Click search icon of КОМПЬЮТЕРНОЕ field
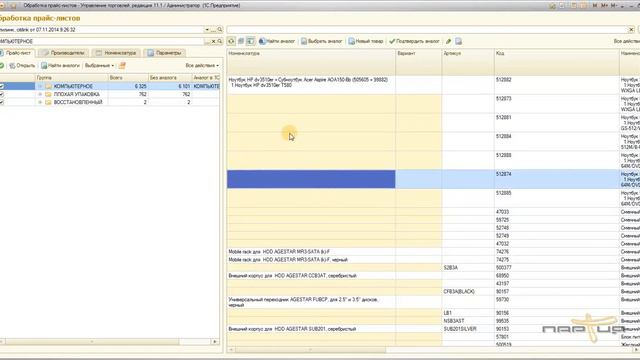This screenshot has width=640, height=360. pos(220,41)
